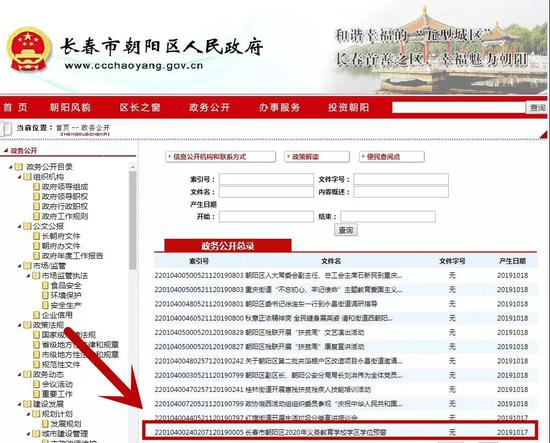Click the tree scrollbar up arrow
This screenshot has width=550, height=443.
133,166
